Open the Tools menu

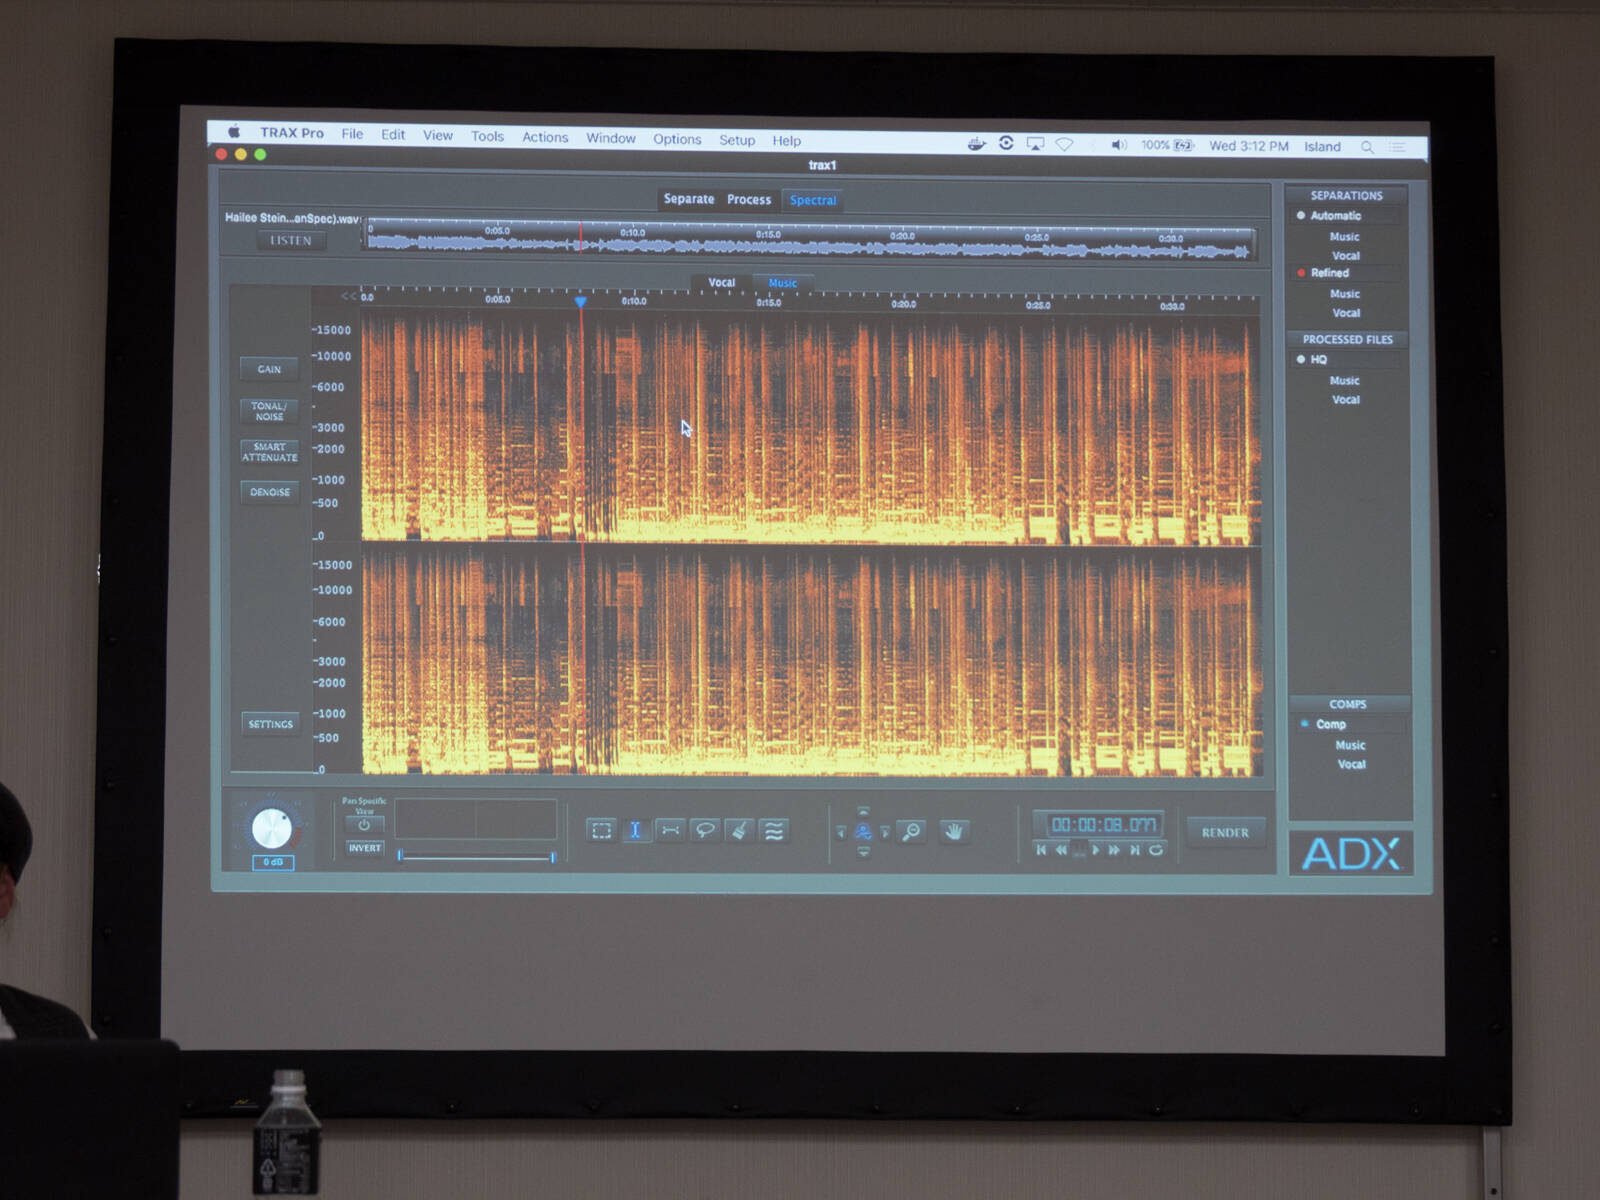tap(487, 136)
